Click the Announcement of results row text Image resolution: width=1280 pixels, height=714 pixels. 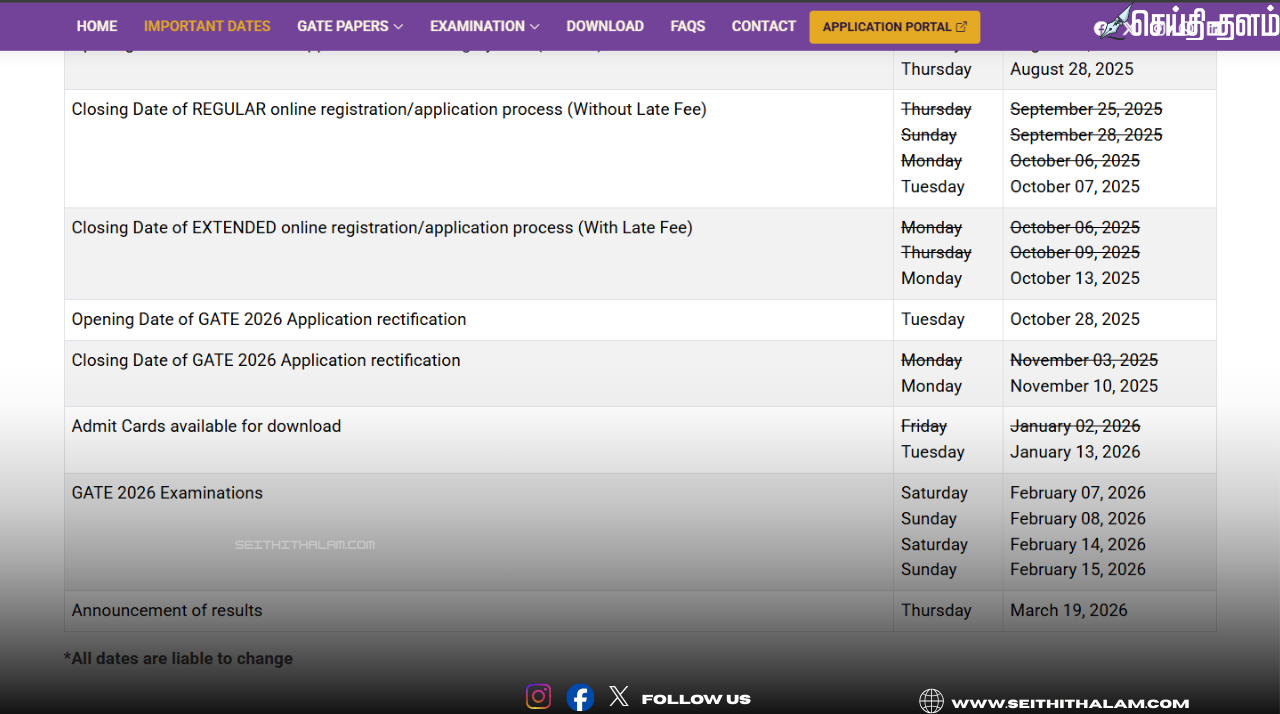click(x=167, y=610)
